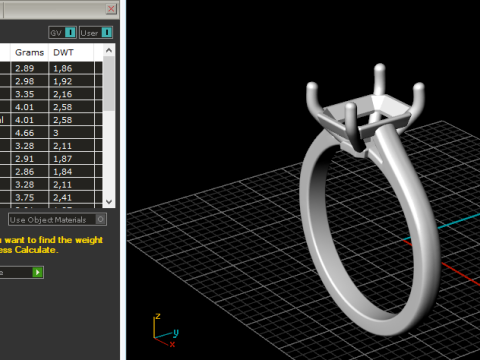The height and width of the screenshot is (360, 480).
Task: Toggle Use Object Materials option
Action: tap(57, 220)
